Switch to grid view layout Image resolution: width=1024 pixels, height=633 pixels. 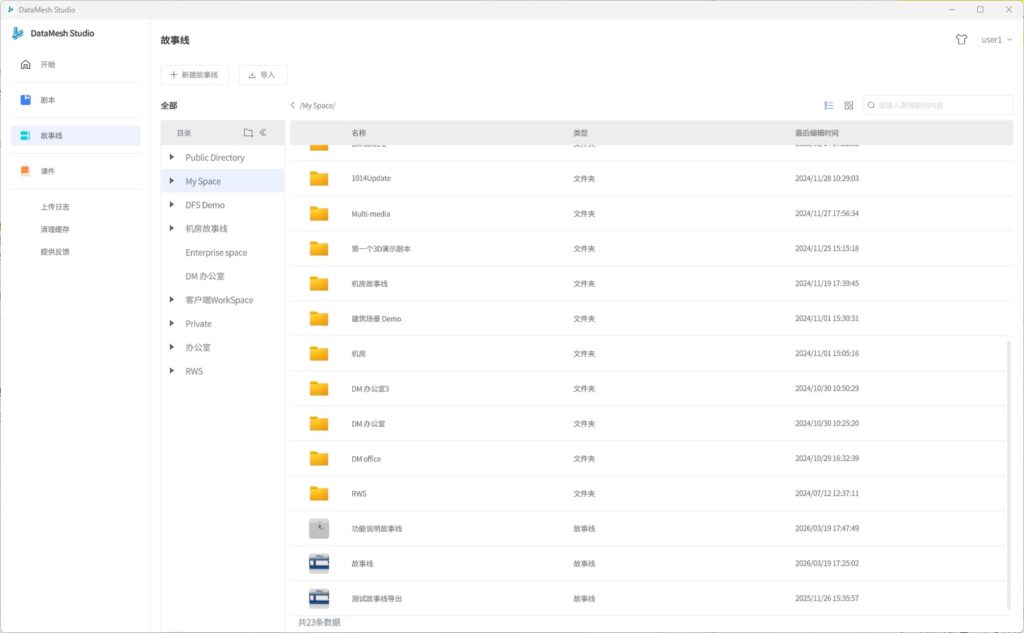pos(849,105)
